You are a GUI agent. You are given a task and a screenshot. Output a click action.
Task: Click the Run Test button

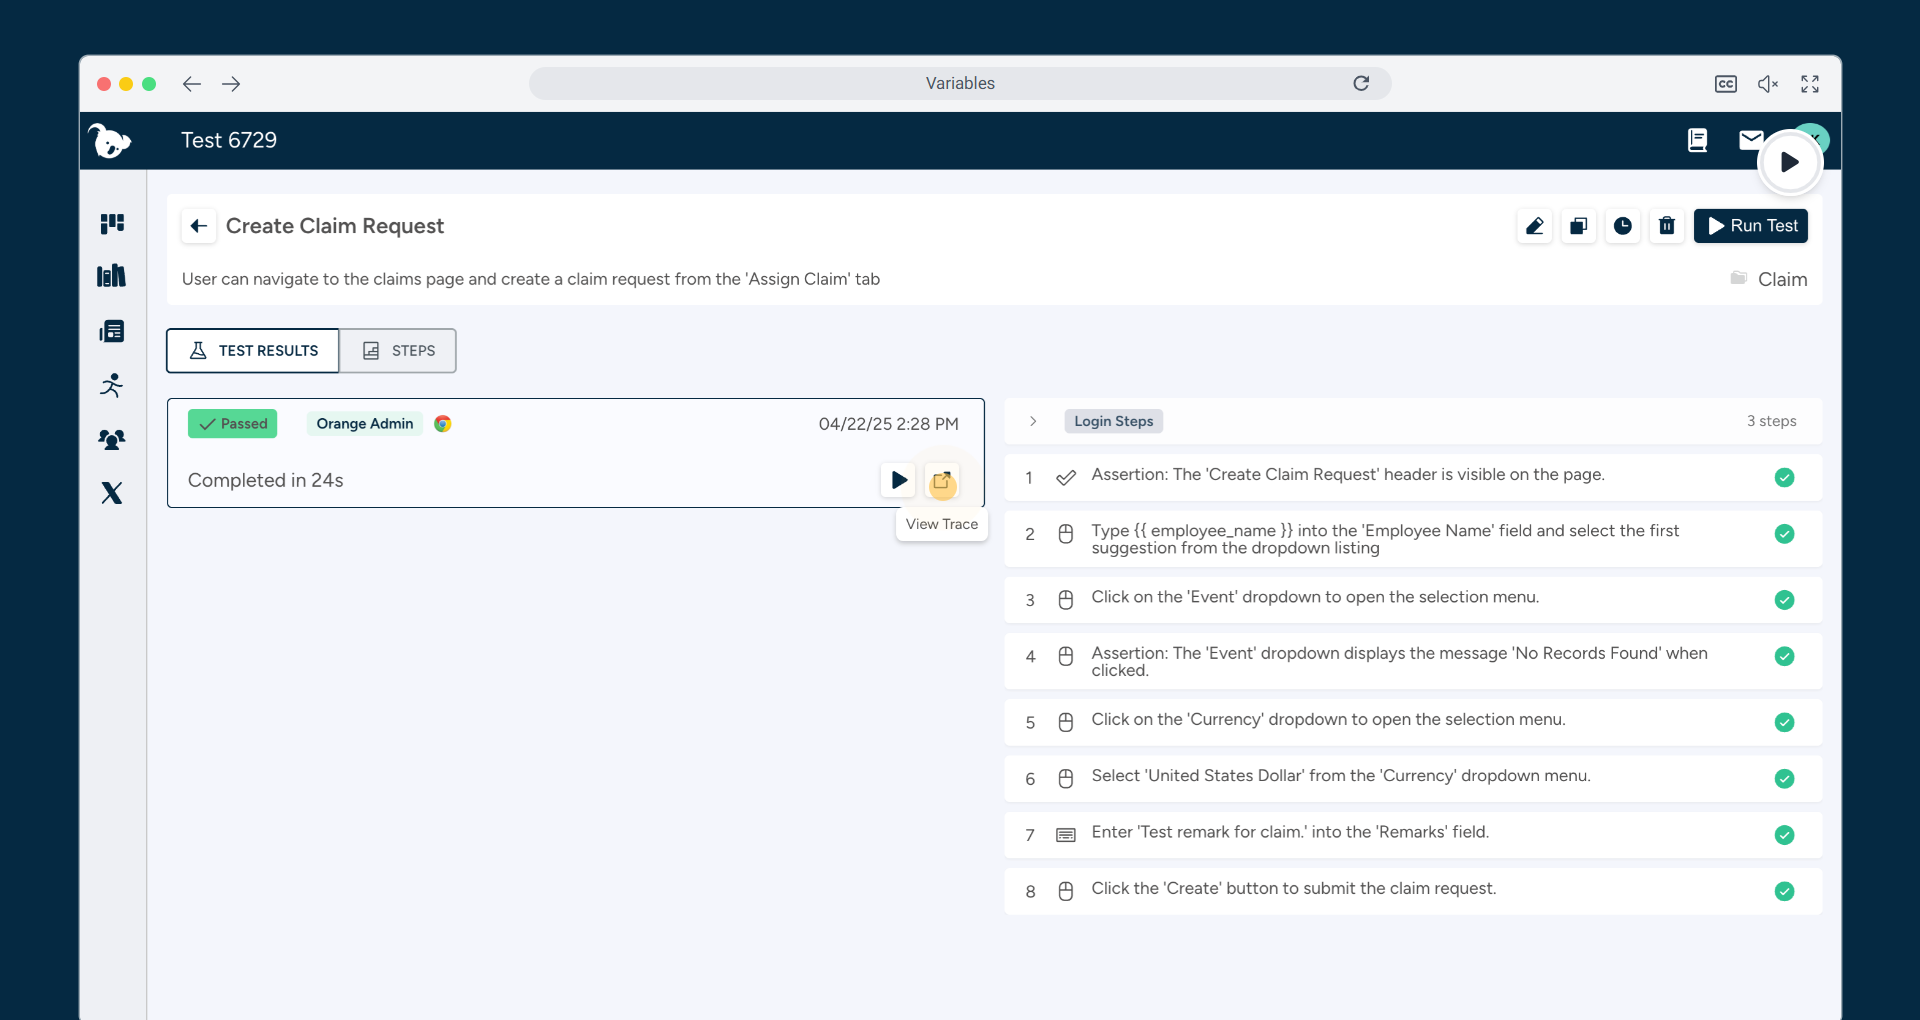tap(1751, 226)
